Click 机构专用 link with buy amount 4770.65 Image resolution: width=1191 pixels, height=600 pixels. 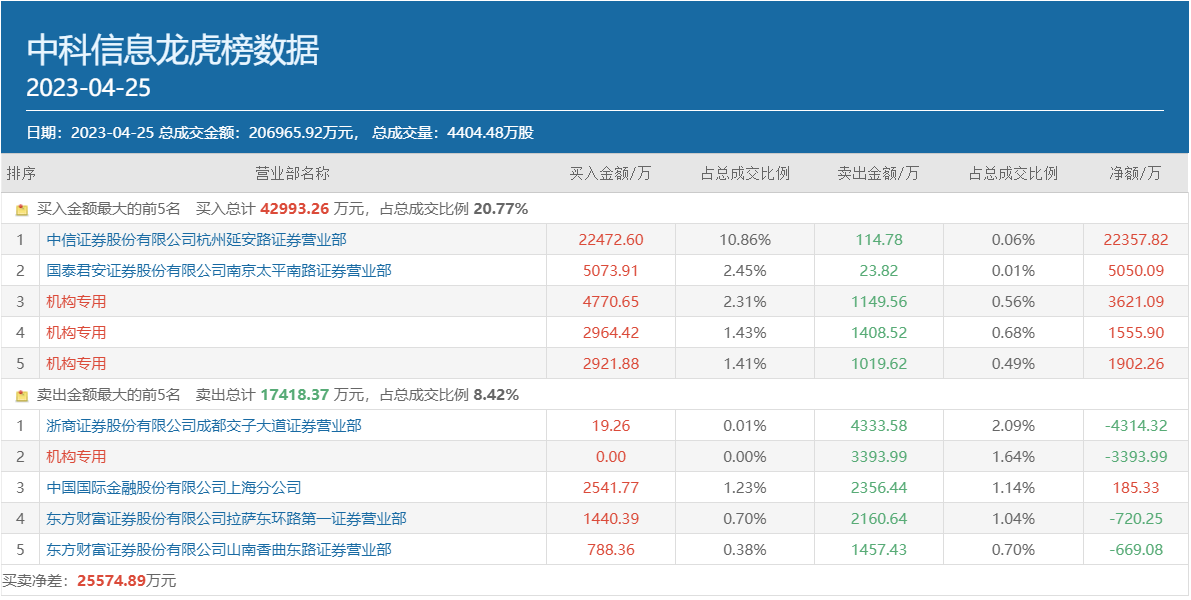pos(76,302)
